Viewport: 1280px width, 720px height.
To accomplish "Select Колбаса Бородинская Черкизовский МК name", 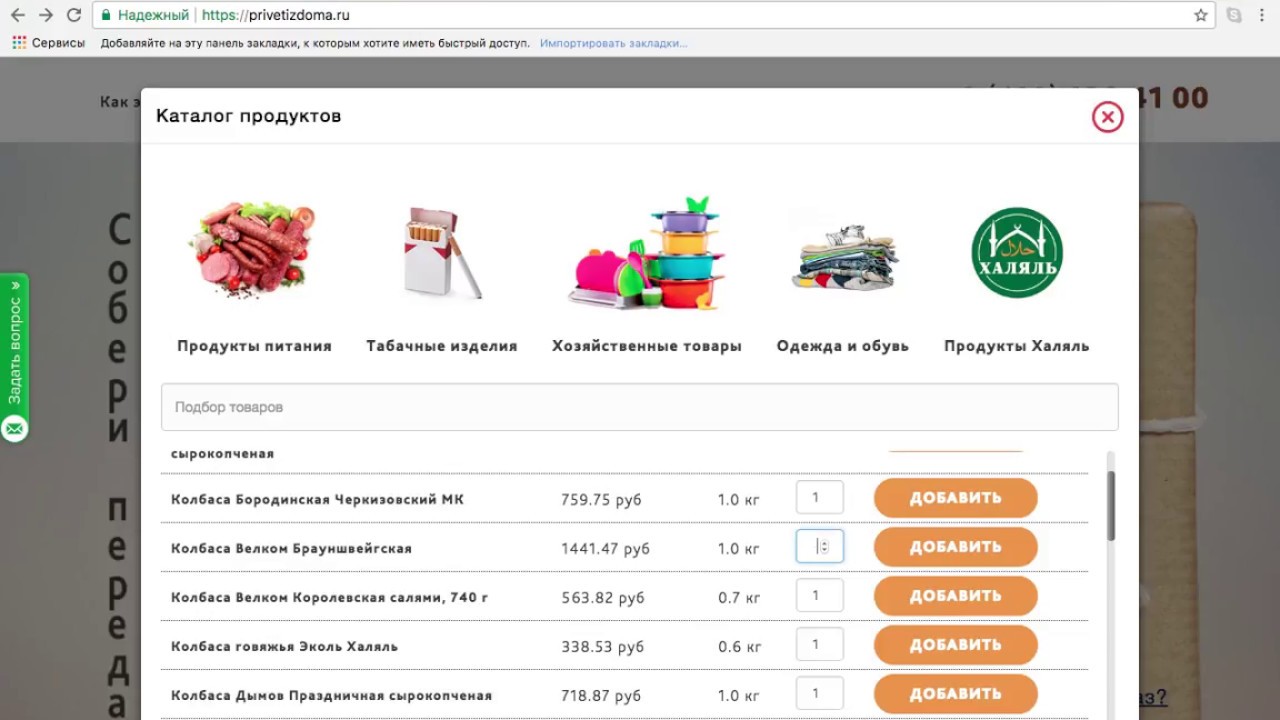I will (x=317, y=499).
